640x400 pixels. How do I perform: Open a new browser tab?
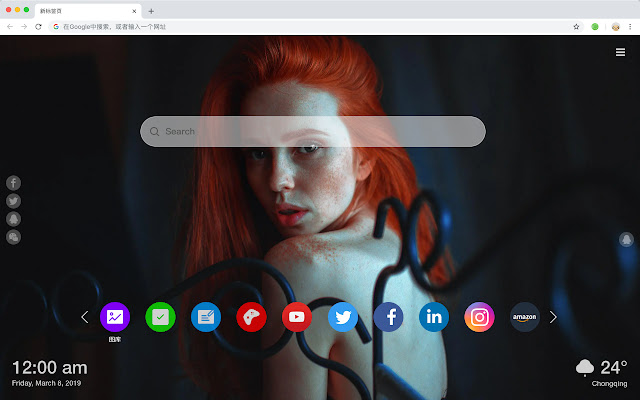pyautogui.click(x=151, y=11)
